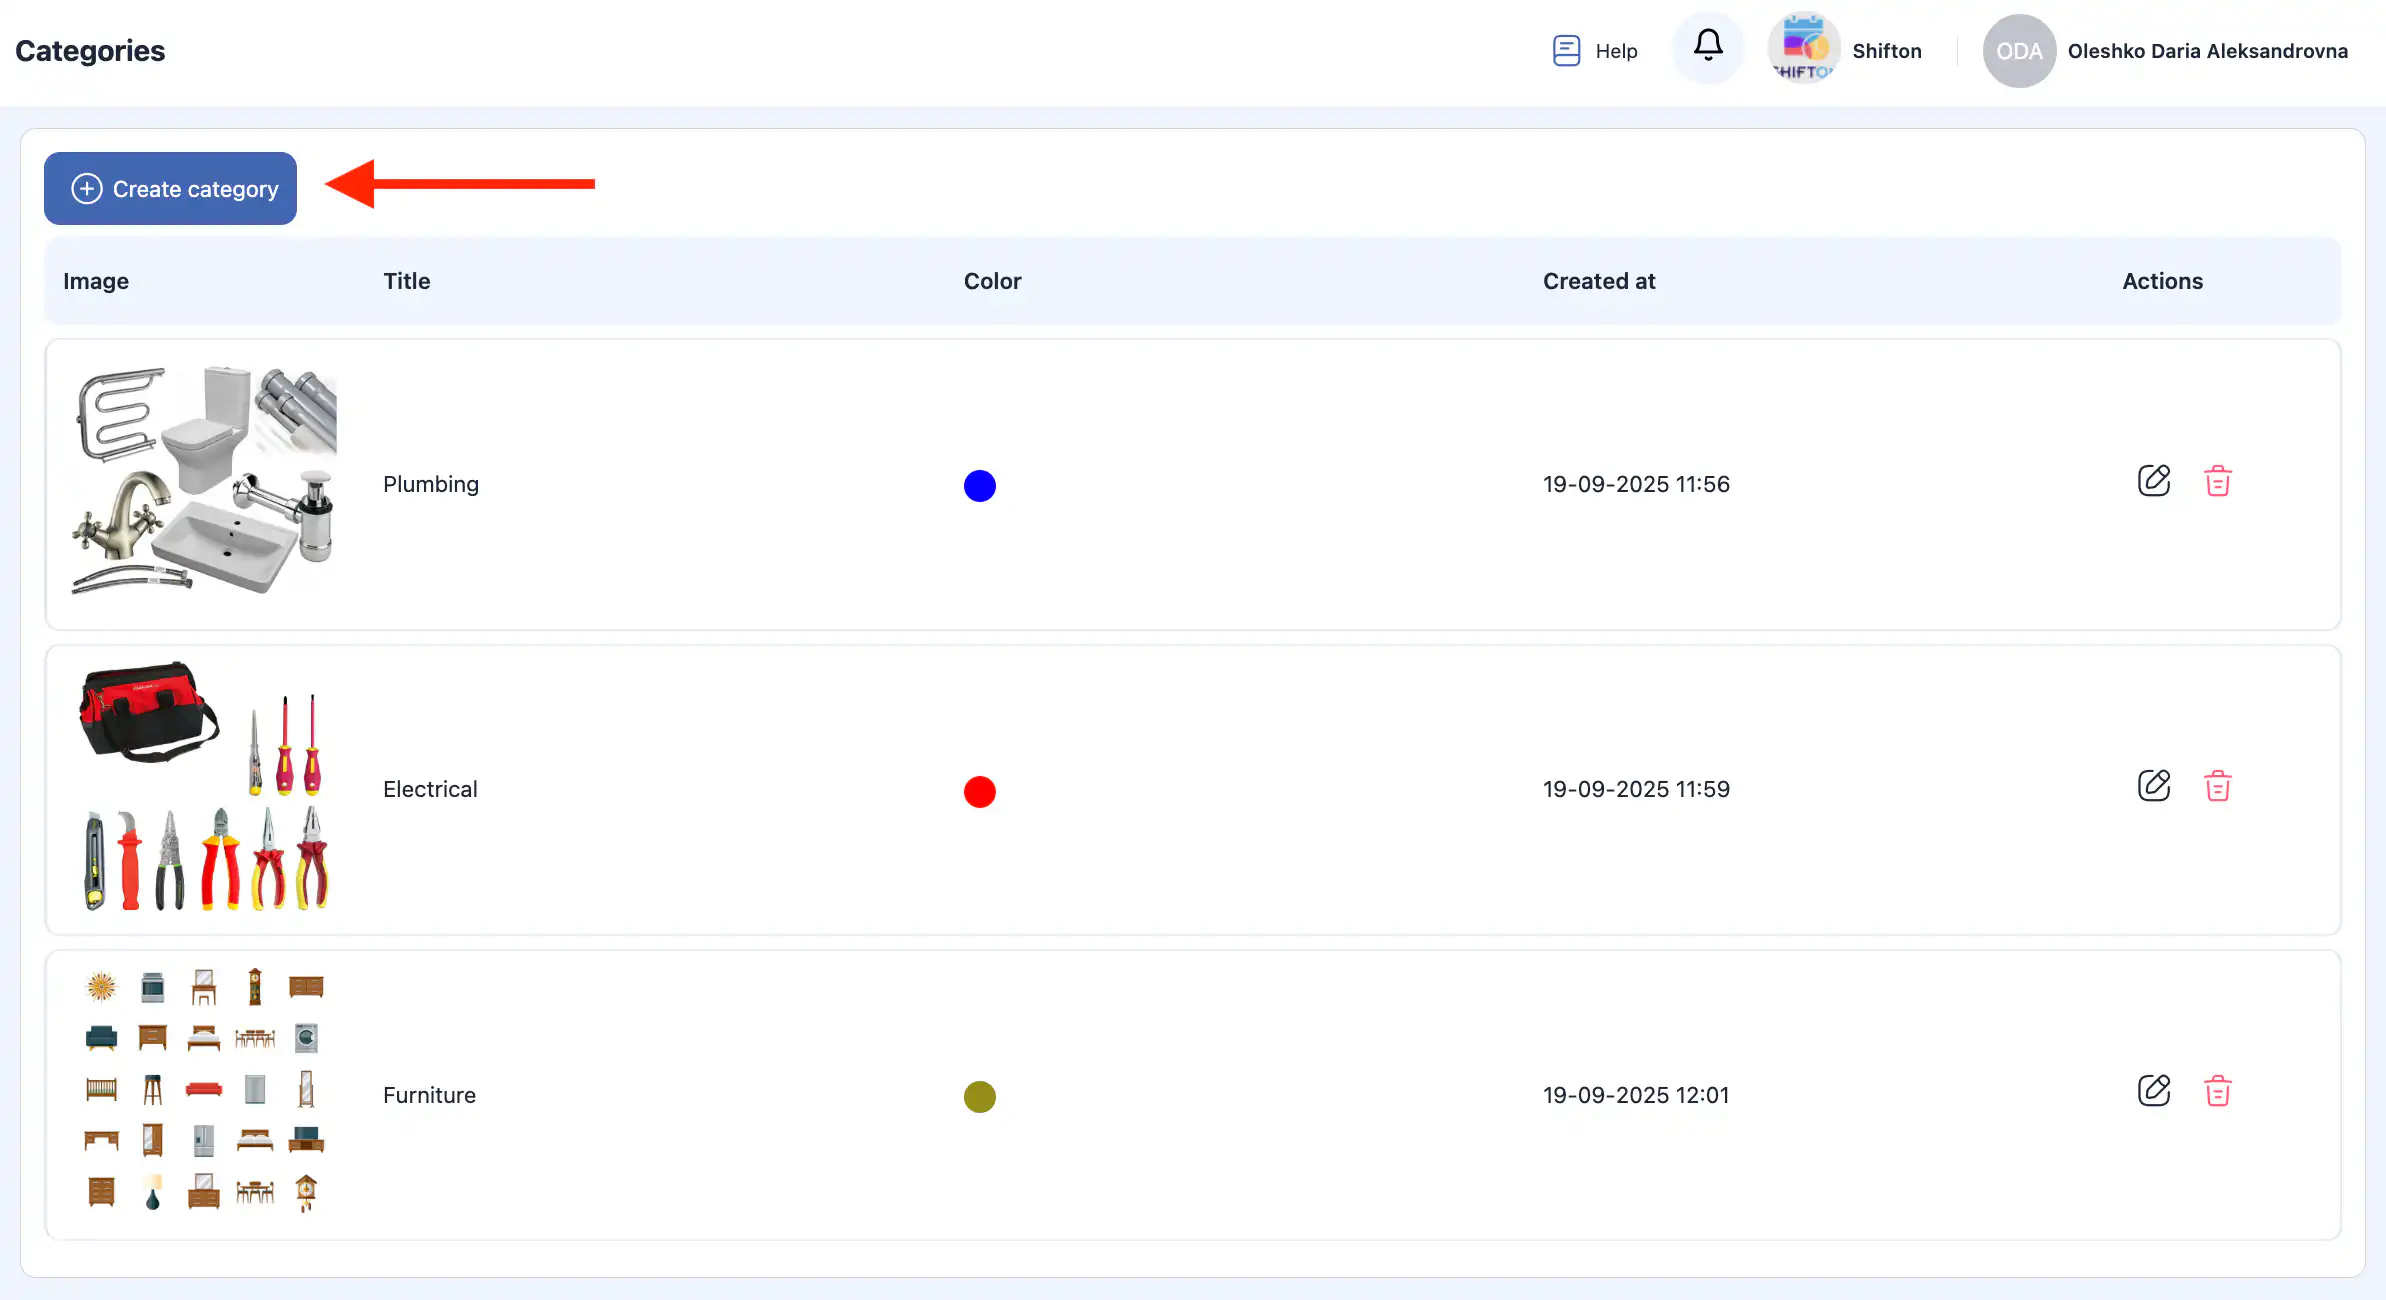Screen dimensions: 2386x1300
Task: Click the red Electrical color dot
Action: (x=980, y=792)
